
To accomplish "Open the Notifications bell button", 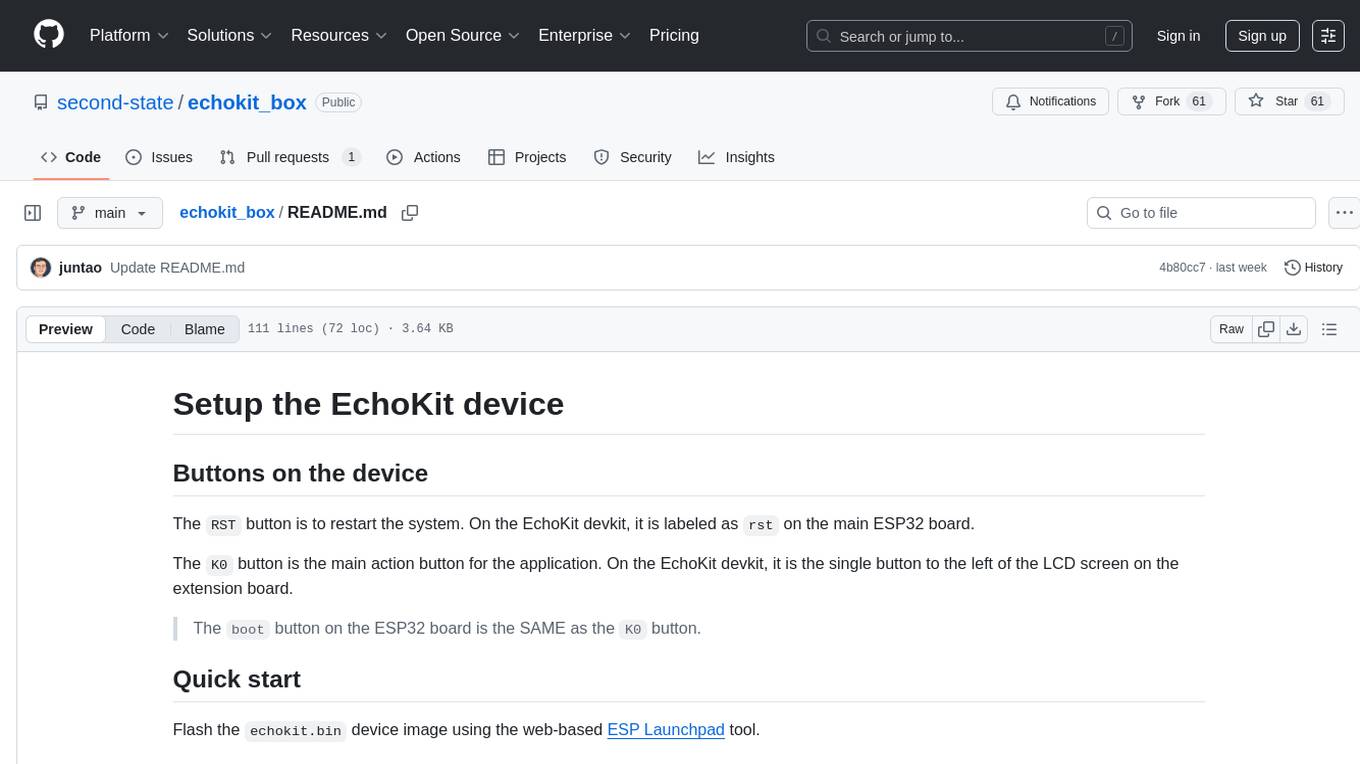I will pyautogui.click(x=1051, y=101).
